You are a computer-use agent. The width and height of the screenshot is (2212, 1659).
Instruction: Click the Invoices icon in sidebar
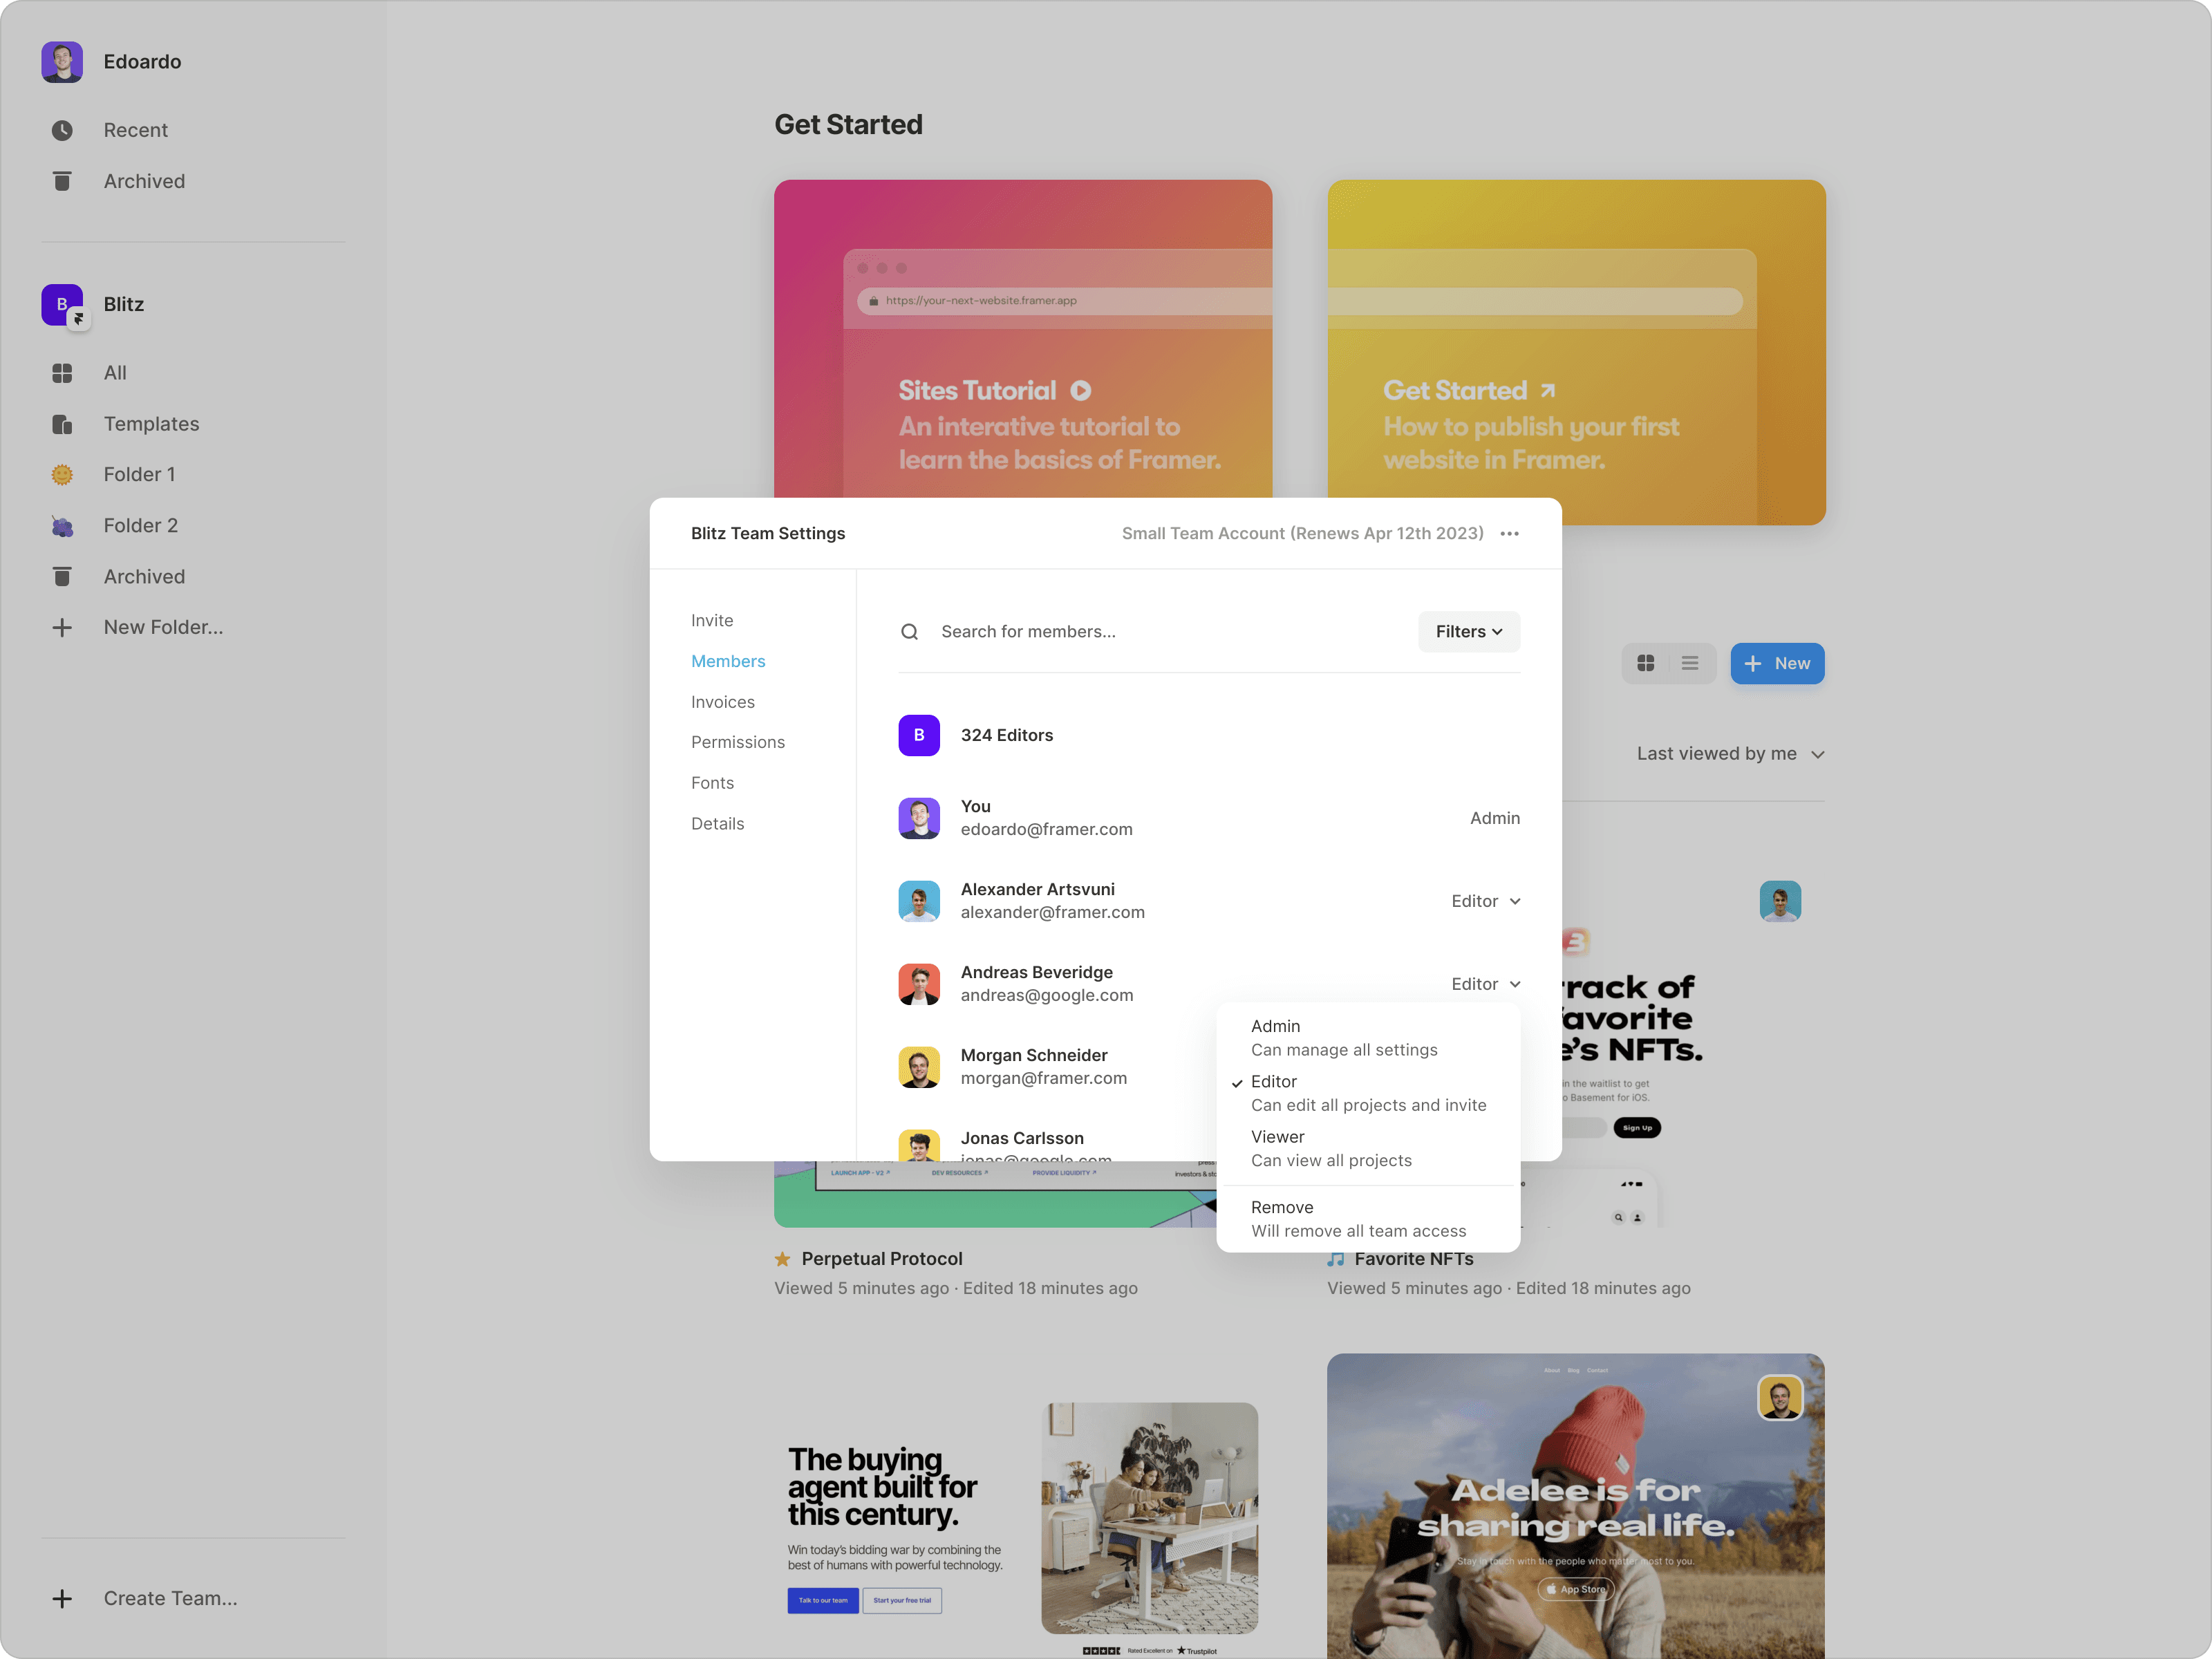pos(723,700)
